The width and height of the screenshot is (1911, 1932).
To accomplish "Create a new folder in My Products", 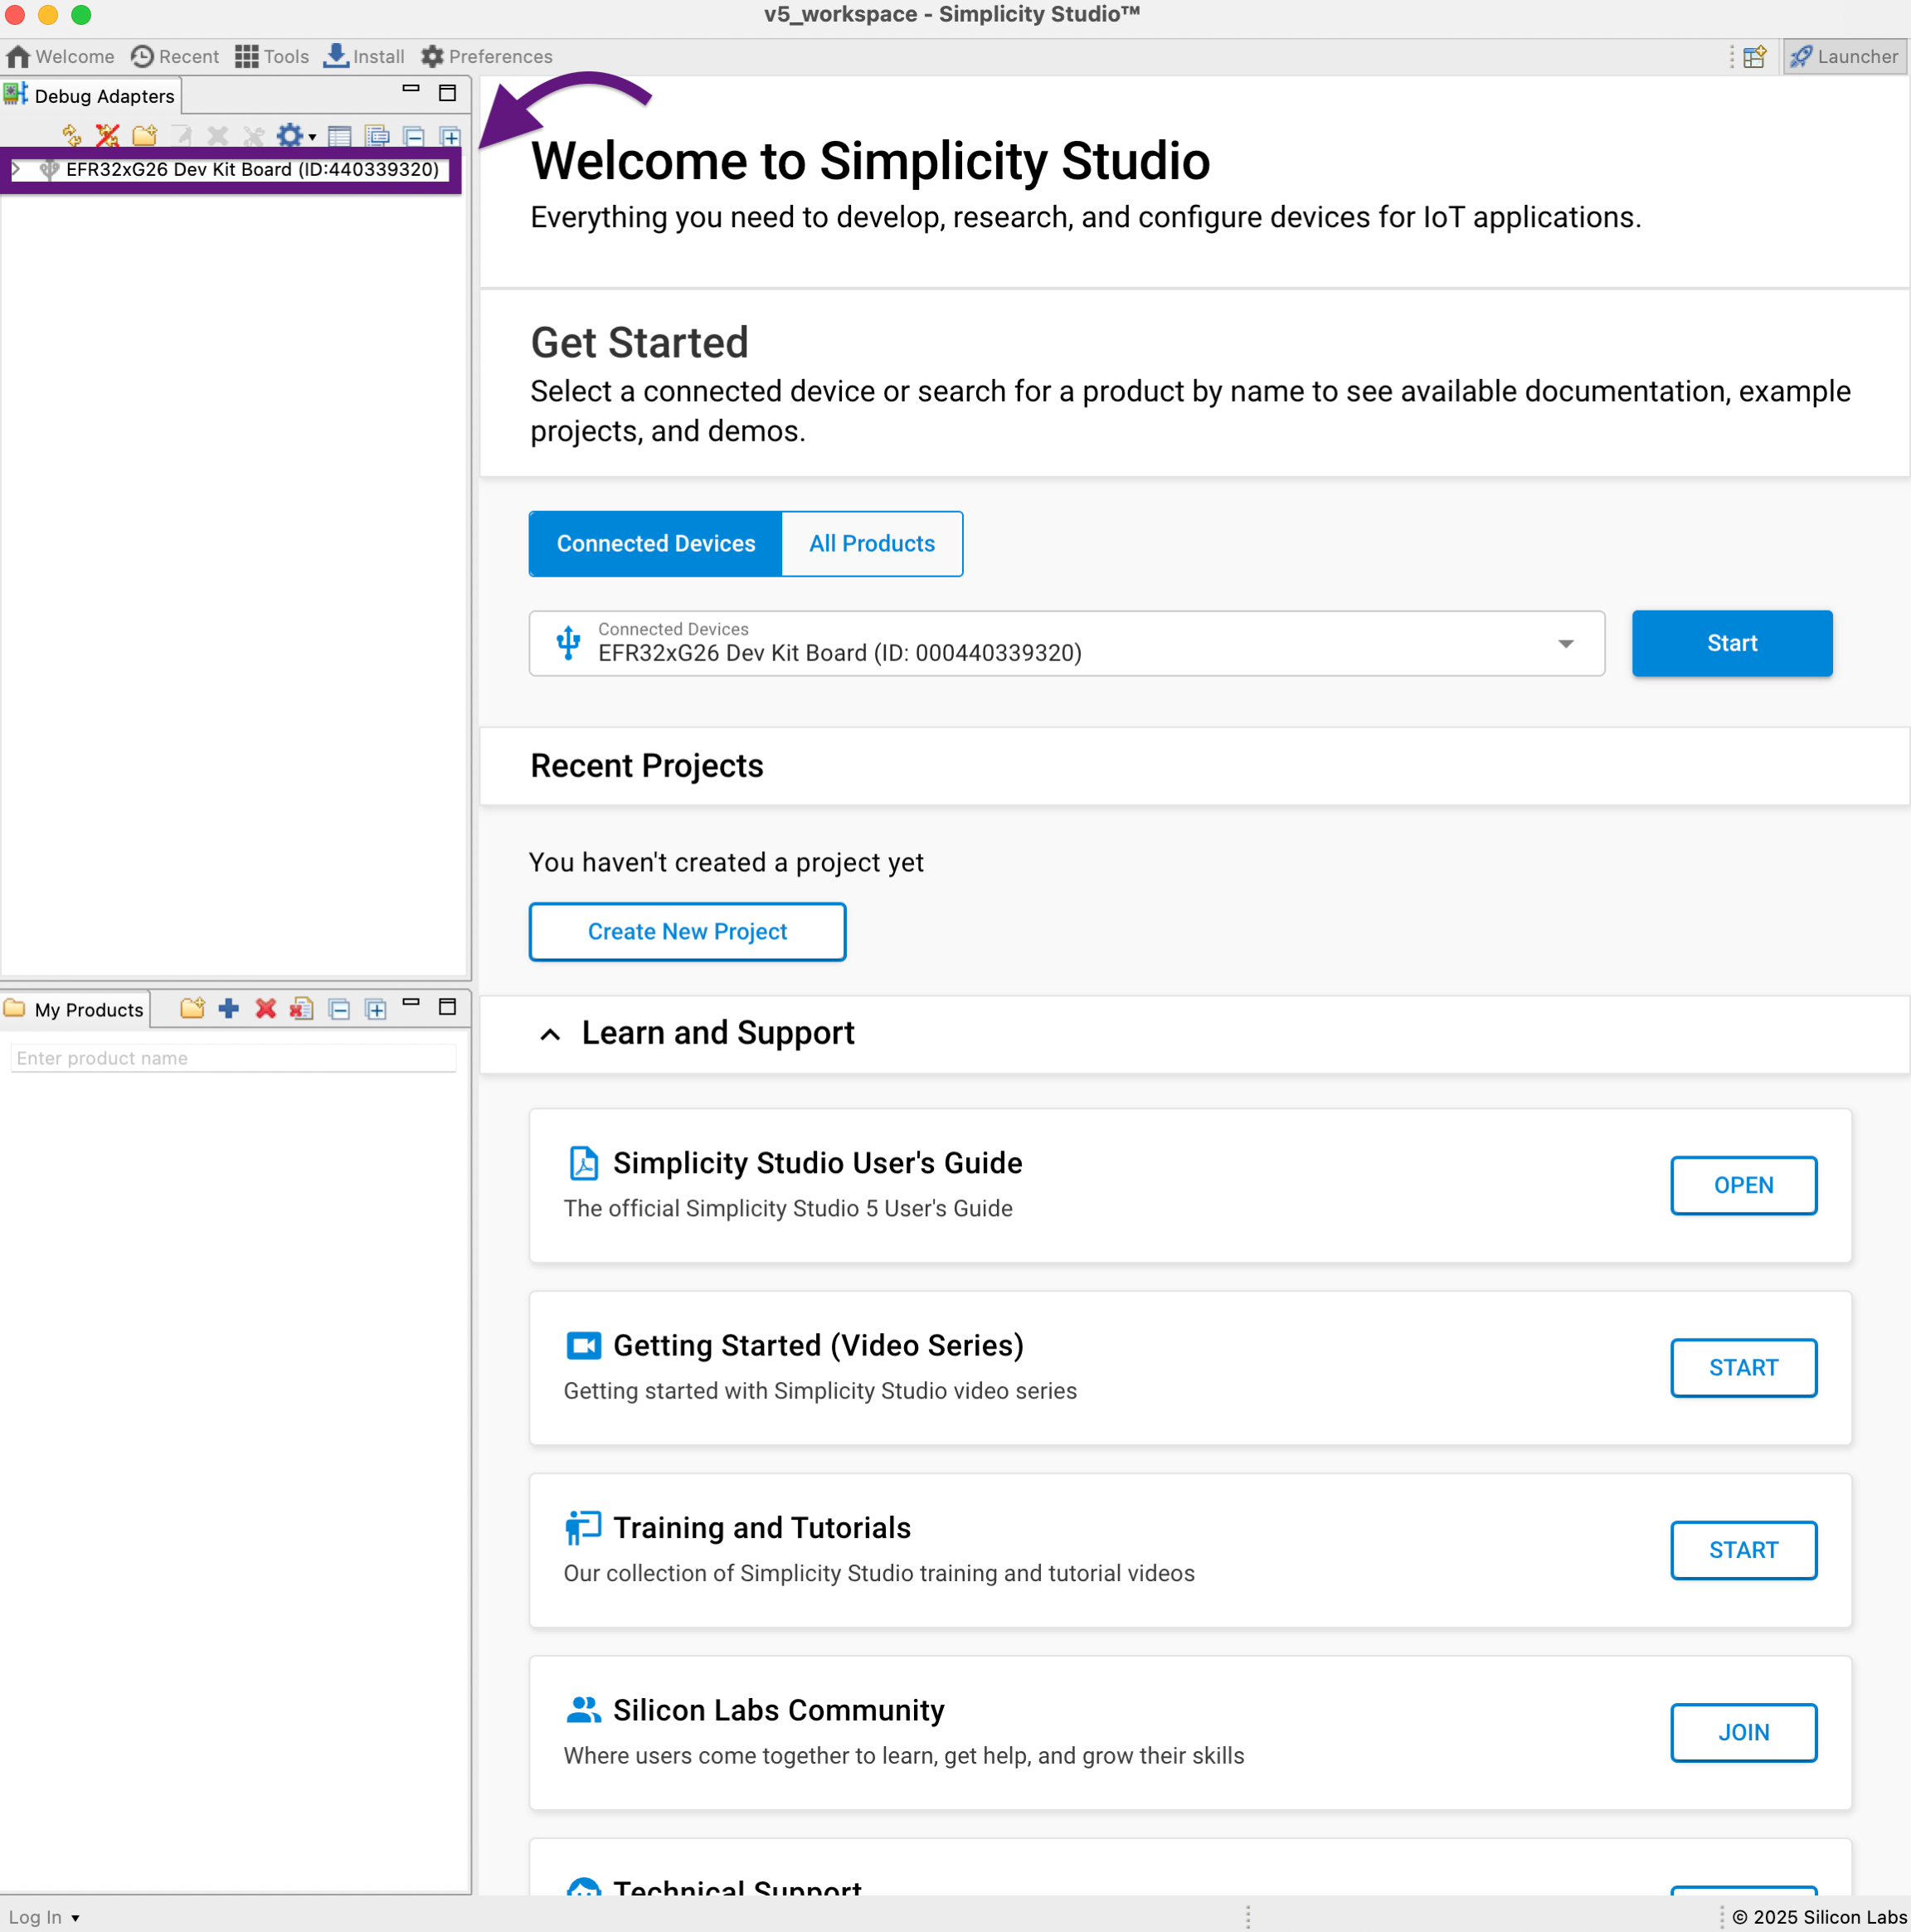I will pyautogui.click(x=192, y=1008).
